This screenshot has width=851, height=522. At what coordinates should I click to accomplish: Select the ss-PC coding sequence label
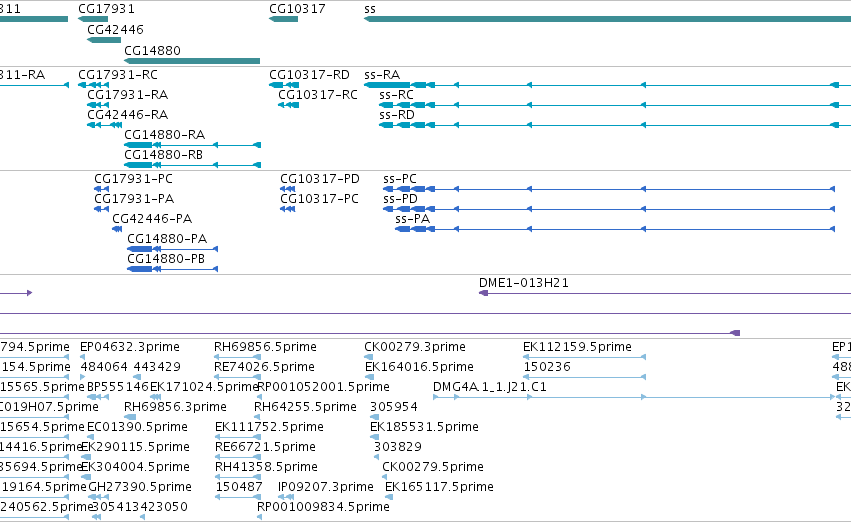coord(400,179)
